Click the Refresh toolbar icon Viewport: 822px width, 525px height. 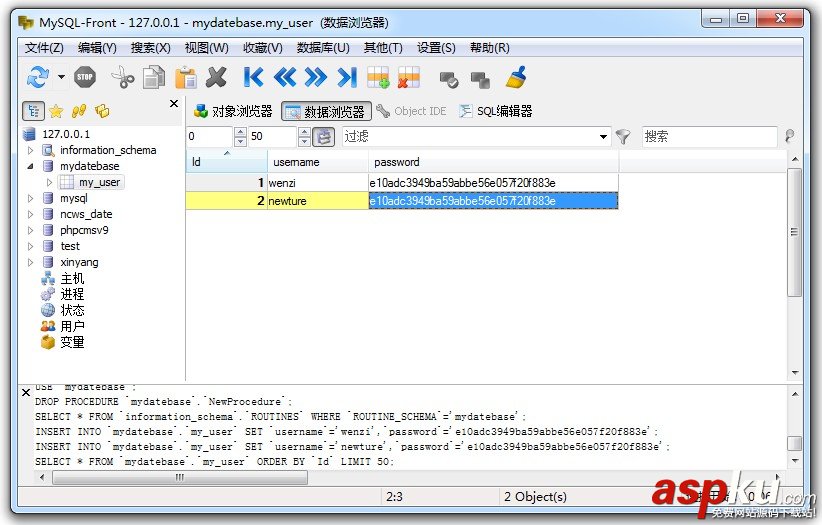click(38, 78)
